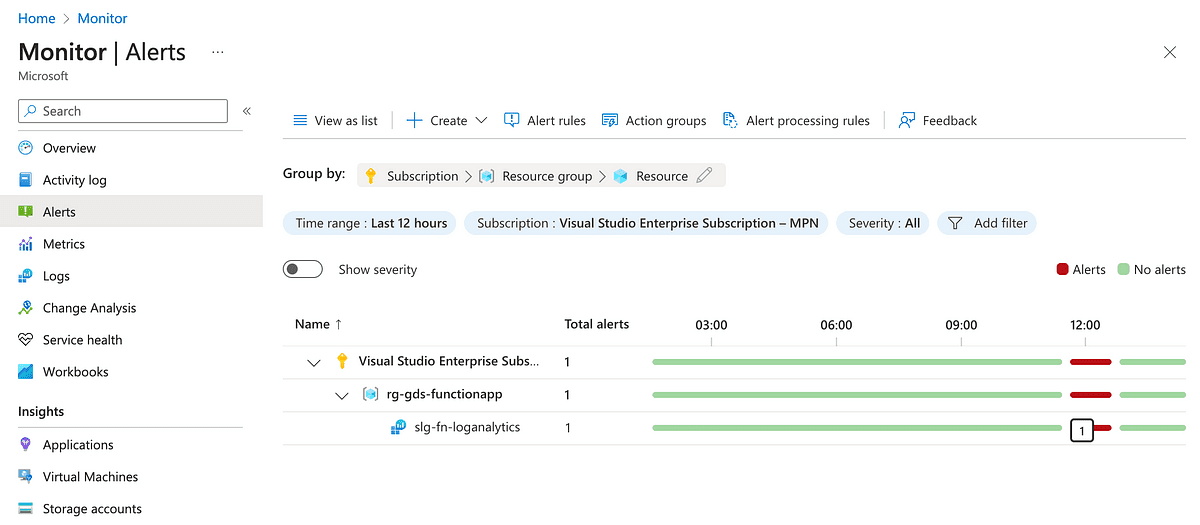Collapse the rg-gds-functionapp resource group
Viewport: 1200px width, 525px height.
click(342, 395)
